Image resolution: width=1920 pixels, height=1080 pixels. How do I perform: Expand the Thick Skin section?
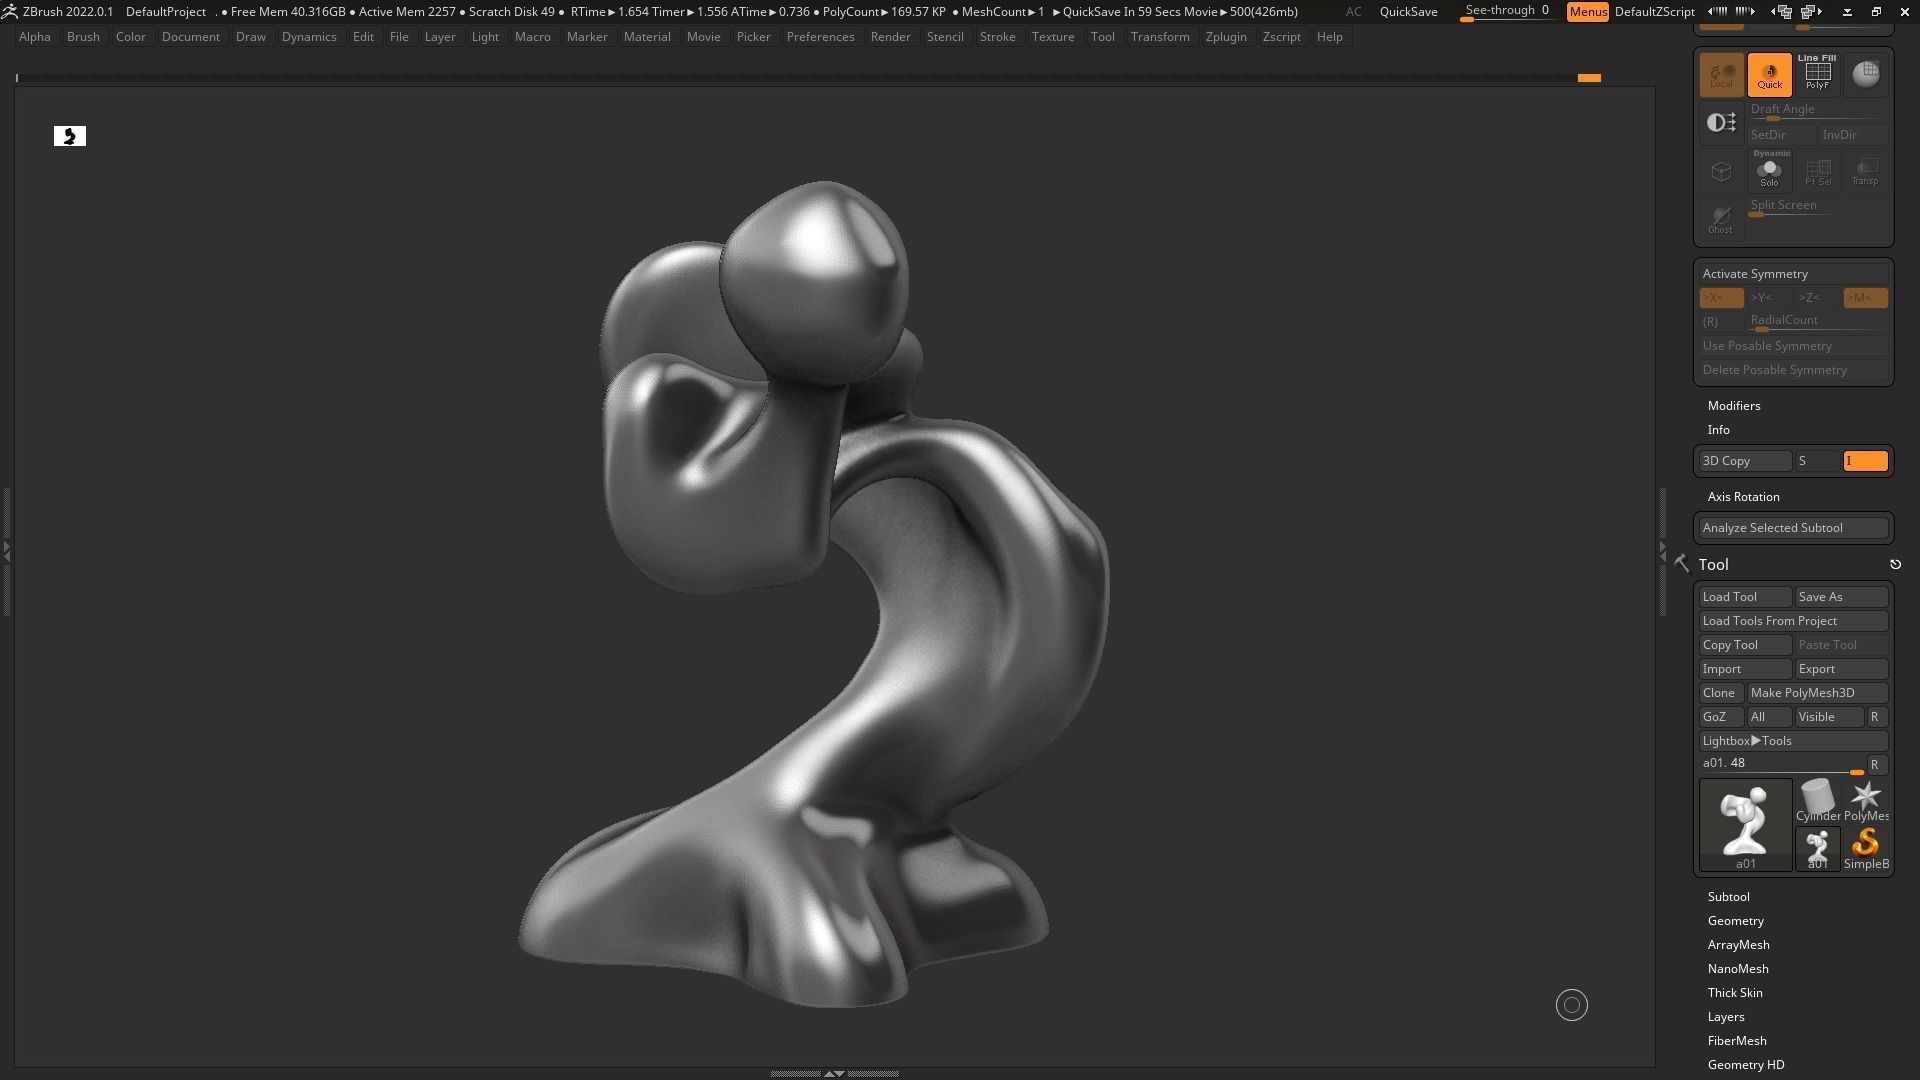click(1735, 993)
